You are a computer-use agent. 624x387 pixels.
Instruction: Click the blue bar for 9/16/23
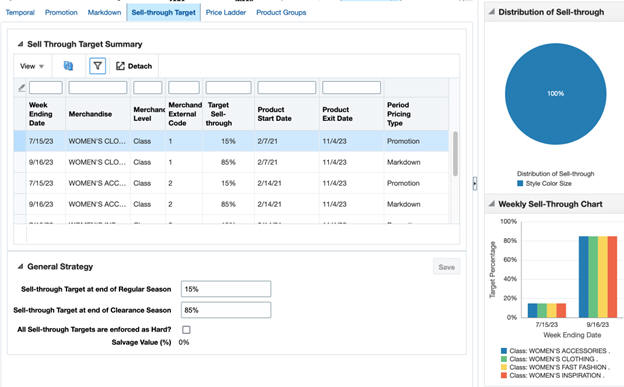583,277
